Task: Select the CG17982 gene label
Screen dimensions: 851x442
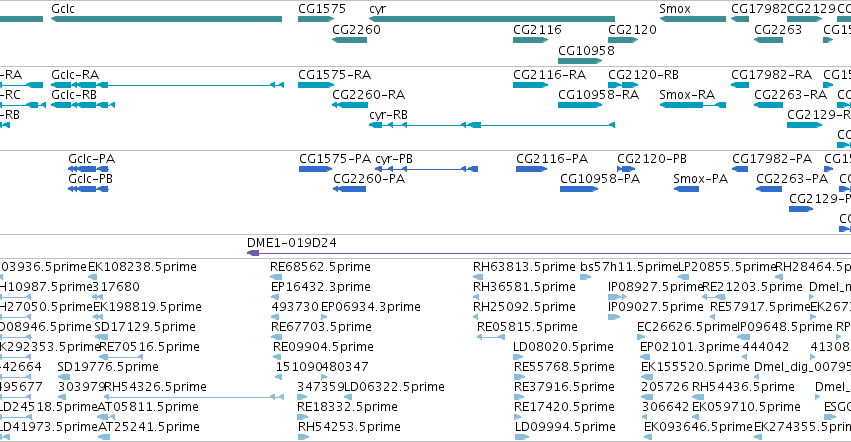Action: 759,9
